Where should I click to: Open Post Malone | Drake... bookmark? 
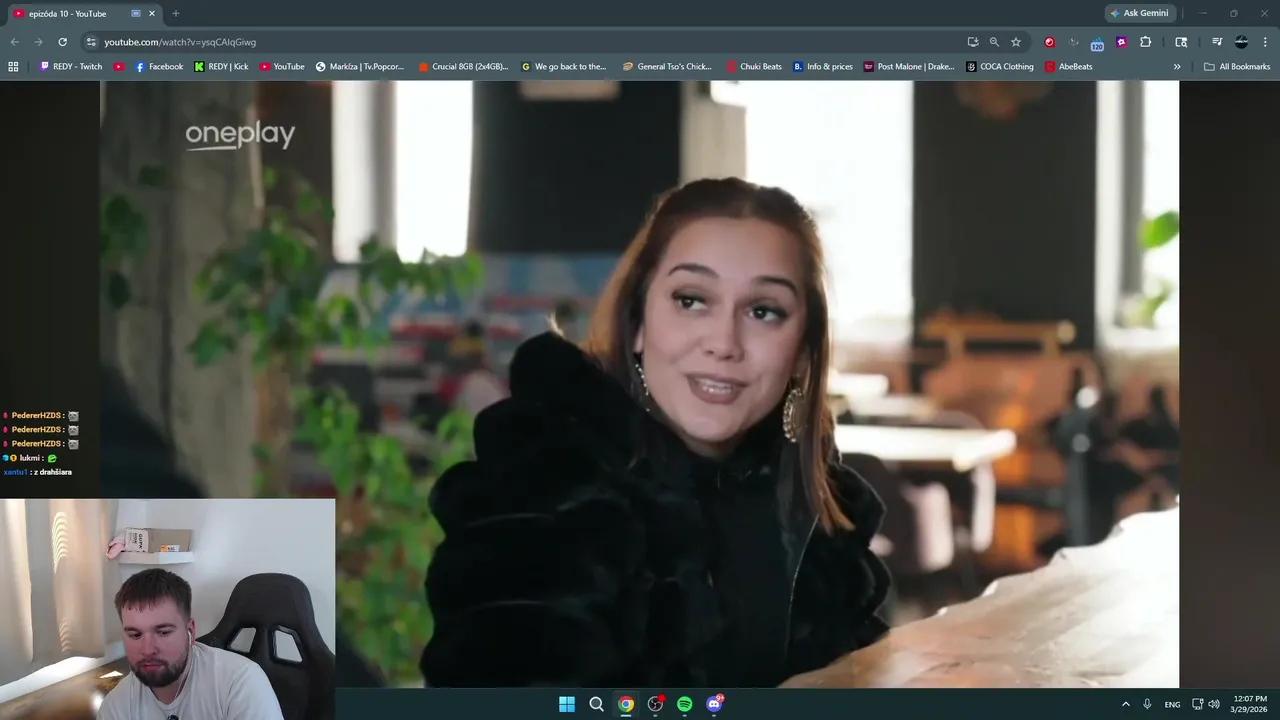click(909, 67)
